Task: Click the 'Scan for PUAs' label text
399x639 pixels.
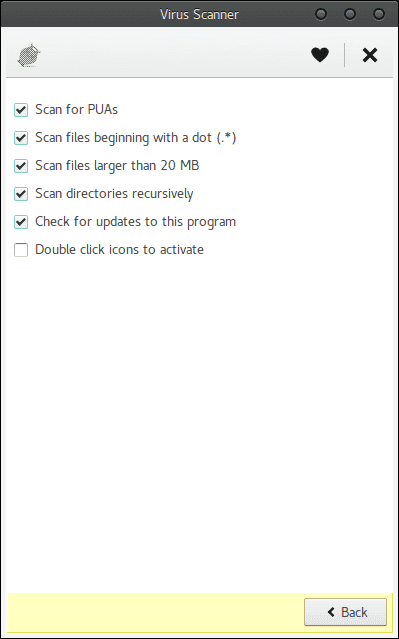Action: 76,109
